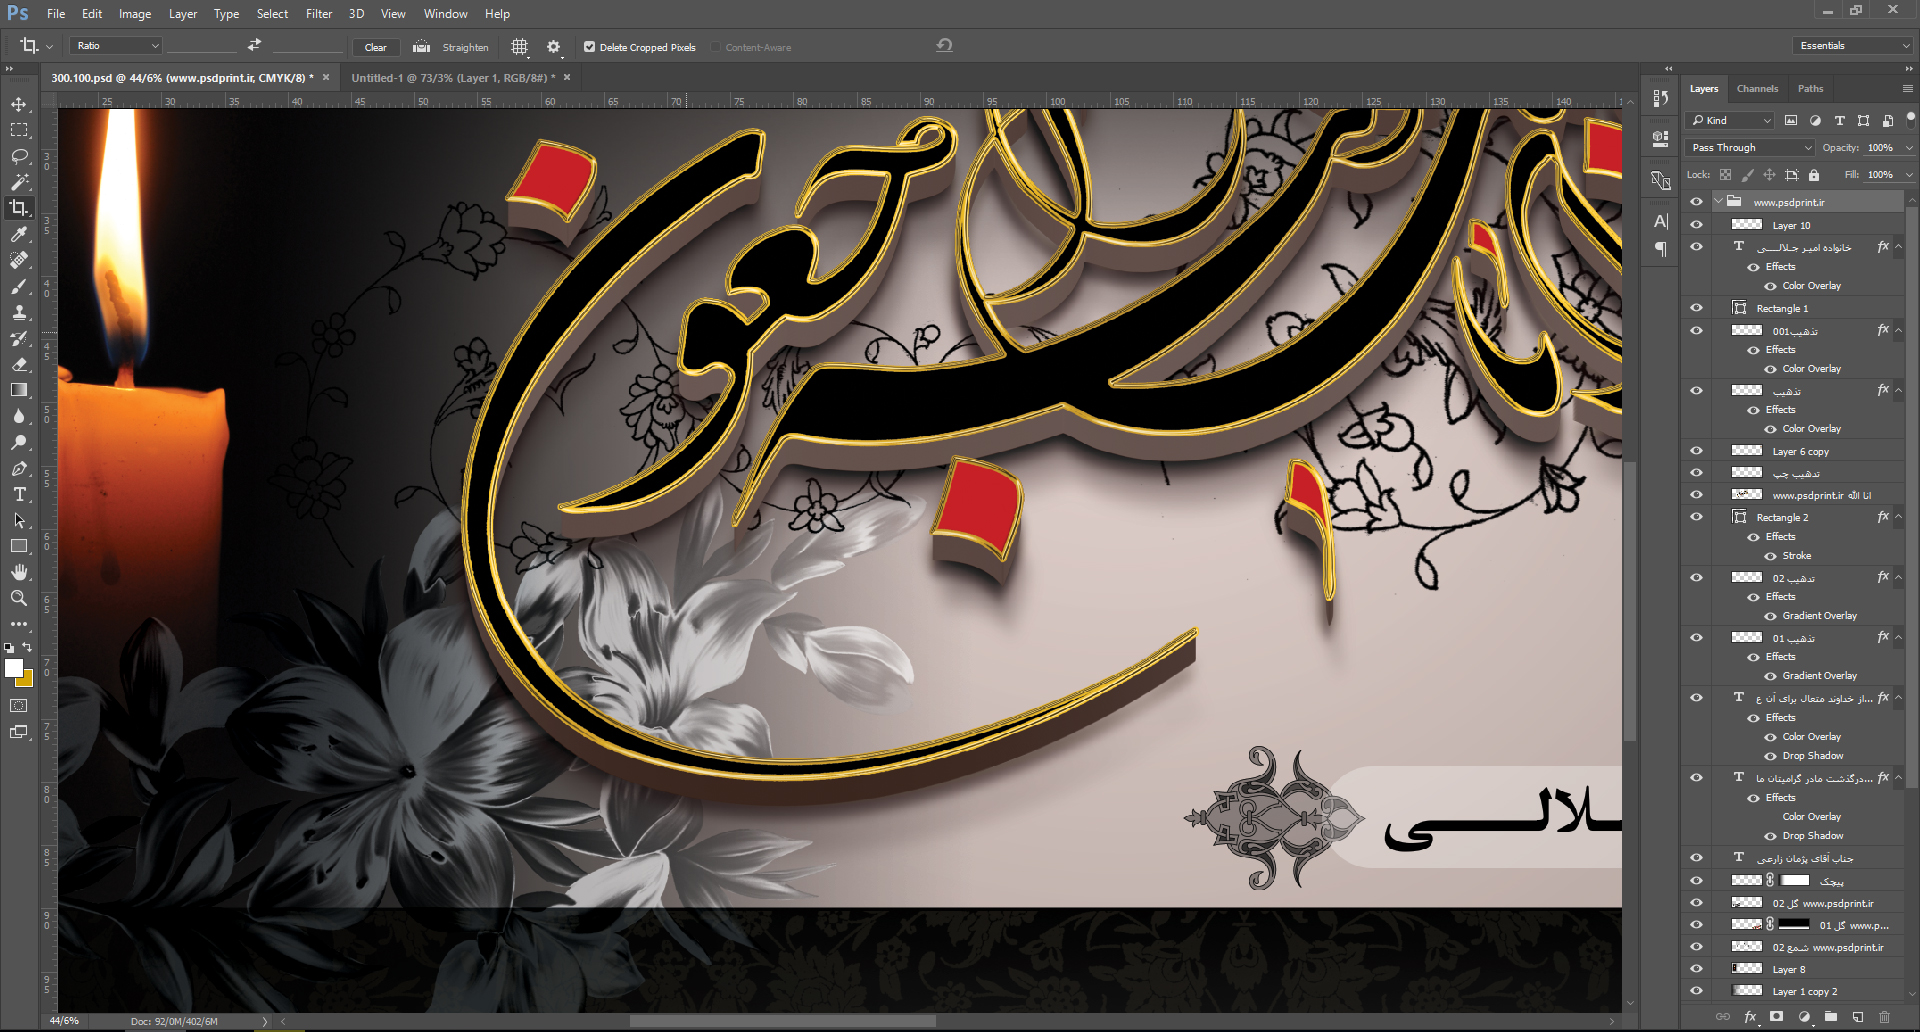The width and height of the screenshot is (1920, 1032).
Task: Open the Pass Through blend mode dropdown
Action: (1750, 147)
